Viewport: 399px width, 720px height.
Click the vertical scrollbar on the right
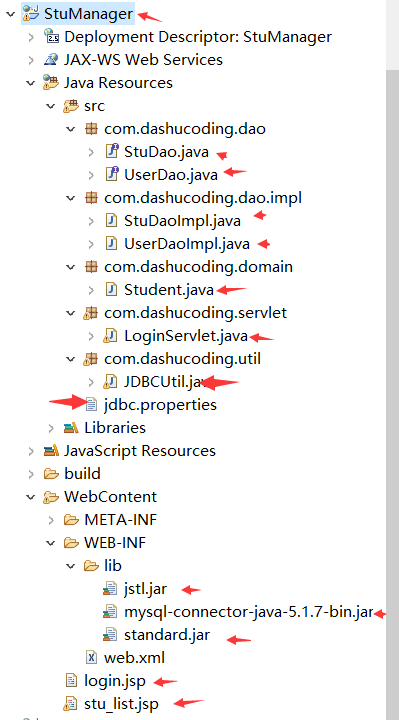pos(392,390)
